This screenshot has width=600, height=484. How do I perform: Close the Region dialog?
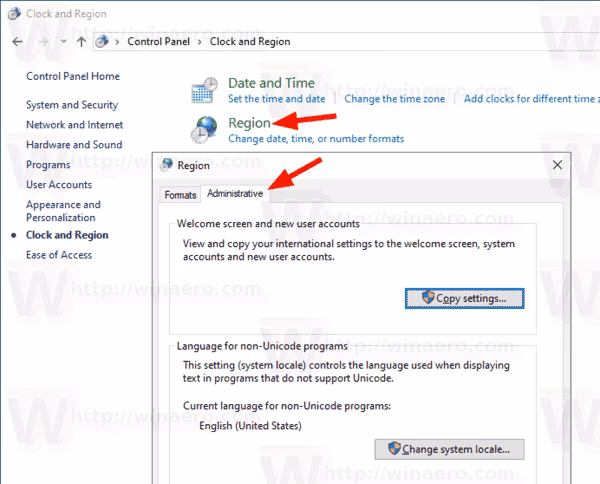coord(558,165)
